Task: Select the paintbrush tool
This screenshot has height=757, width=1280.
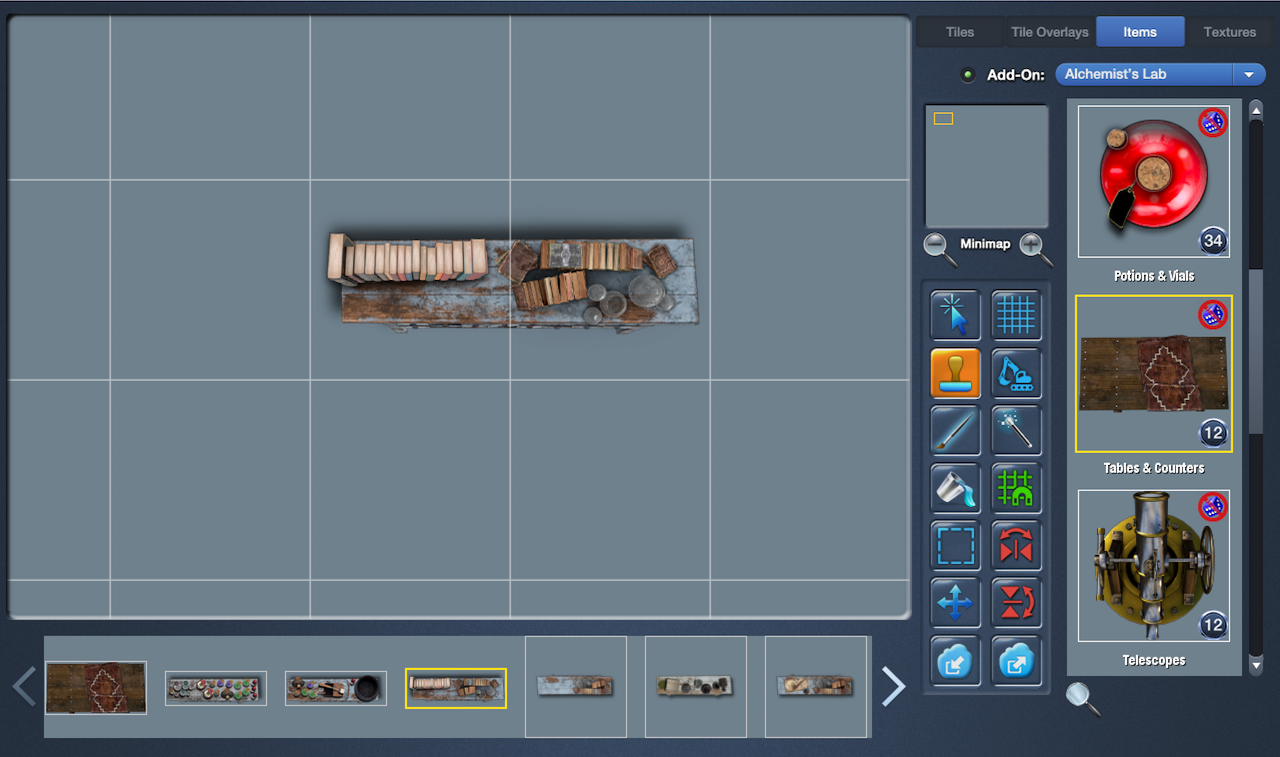Action: click(x=955, y=430)
